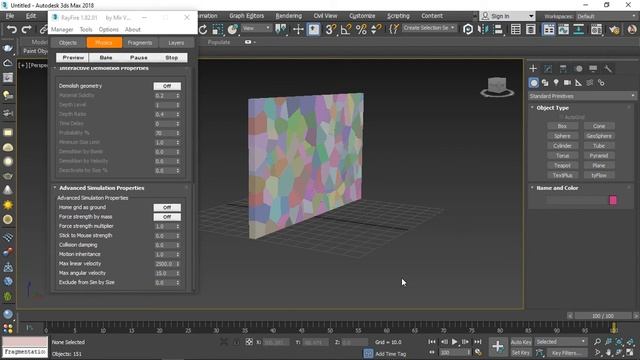Open the pink object color swatch
Image resolution: width=640 pixels, height=360 pixels.
point(613,200)
